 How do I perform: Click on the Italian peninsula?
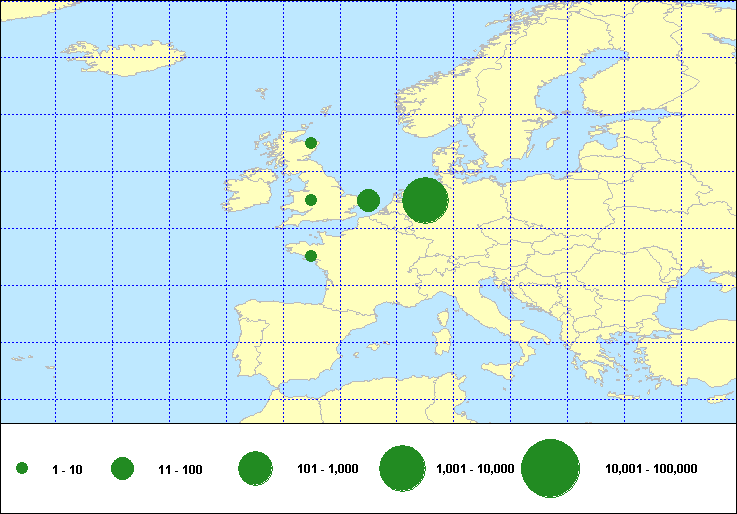pyautogui.click(x=478, y=318)
